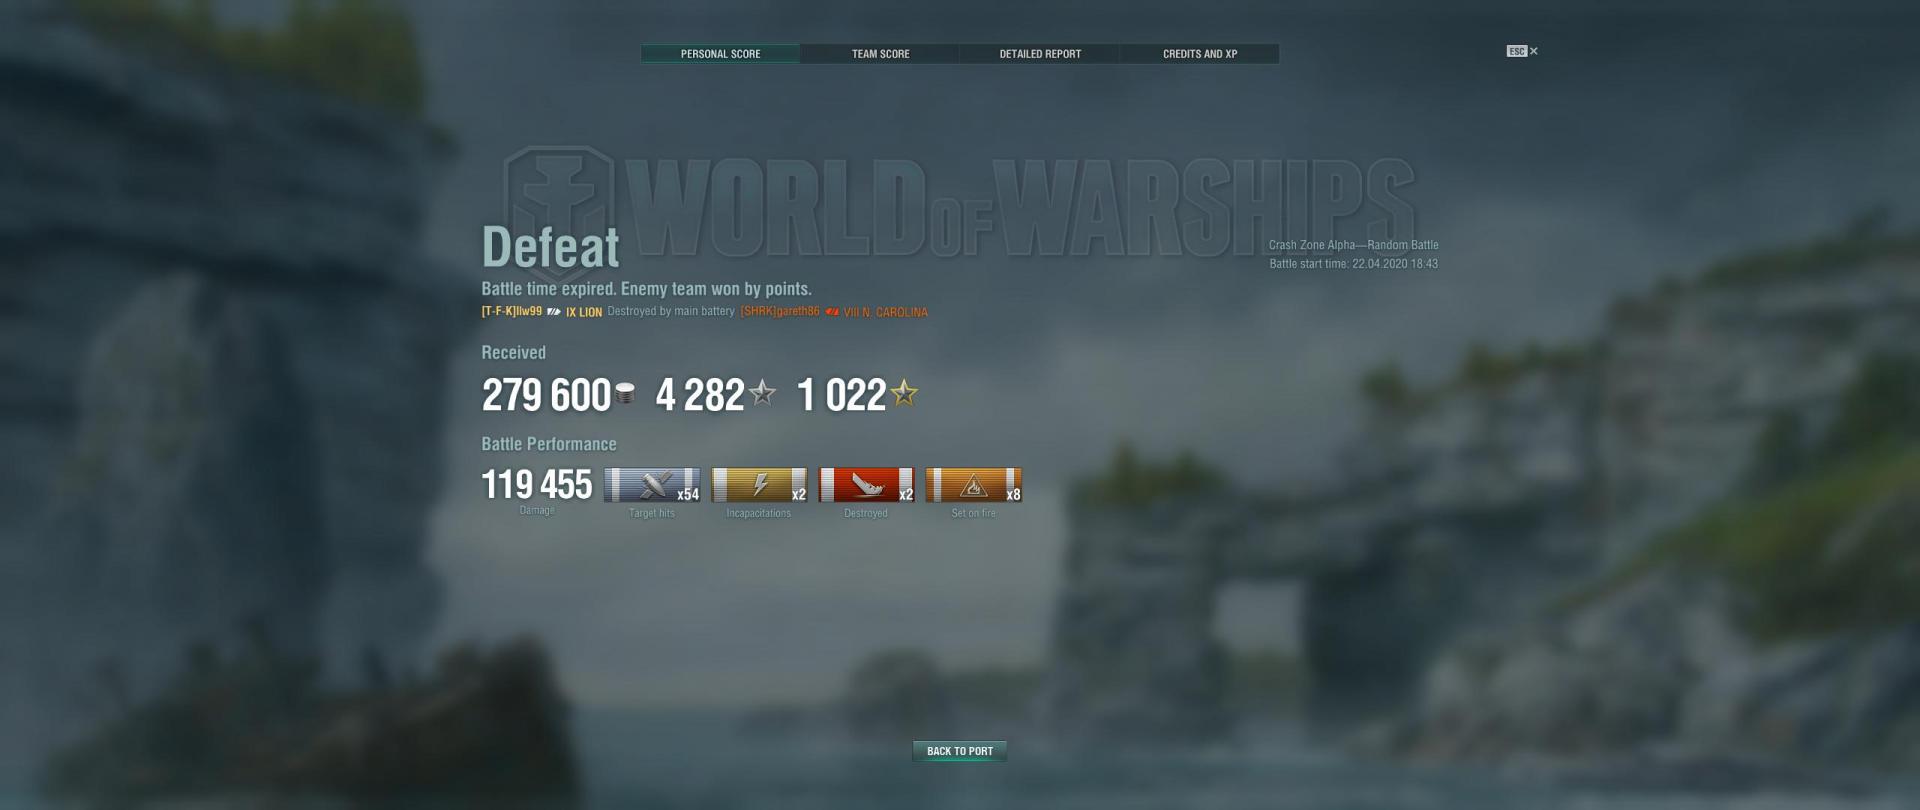The height and width of the screenshot is (810, 1920).
Task: Click the silver credits coin icon
Action: coord(625,394)
